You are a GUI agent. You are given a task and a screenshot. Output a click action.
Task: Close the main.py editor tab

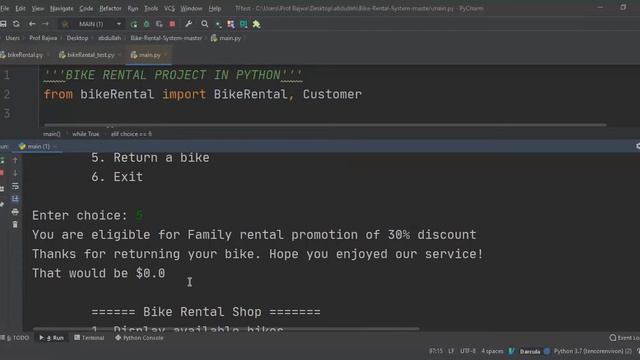[166, 55]
